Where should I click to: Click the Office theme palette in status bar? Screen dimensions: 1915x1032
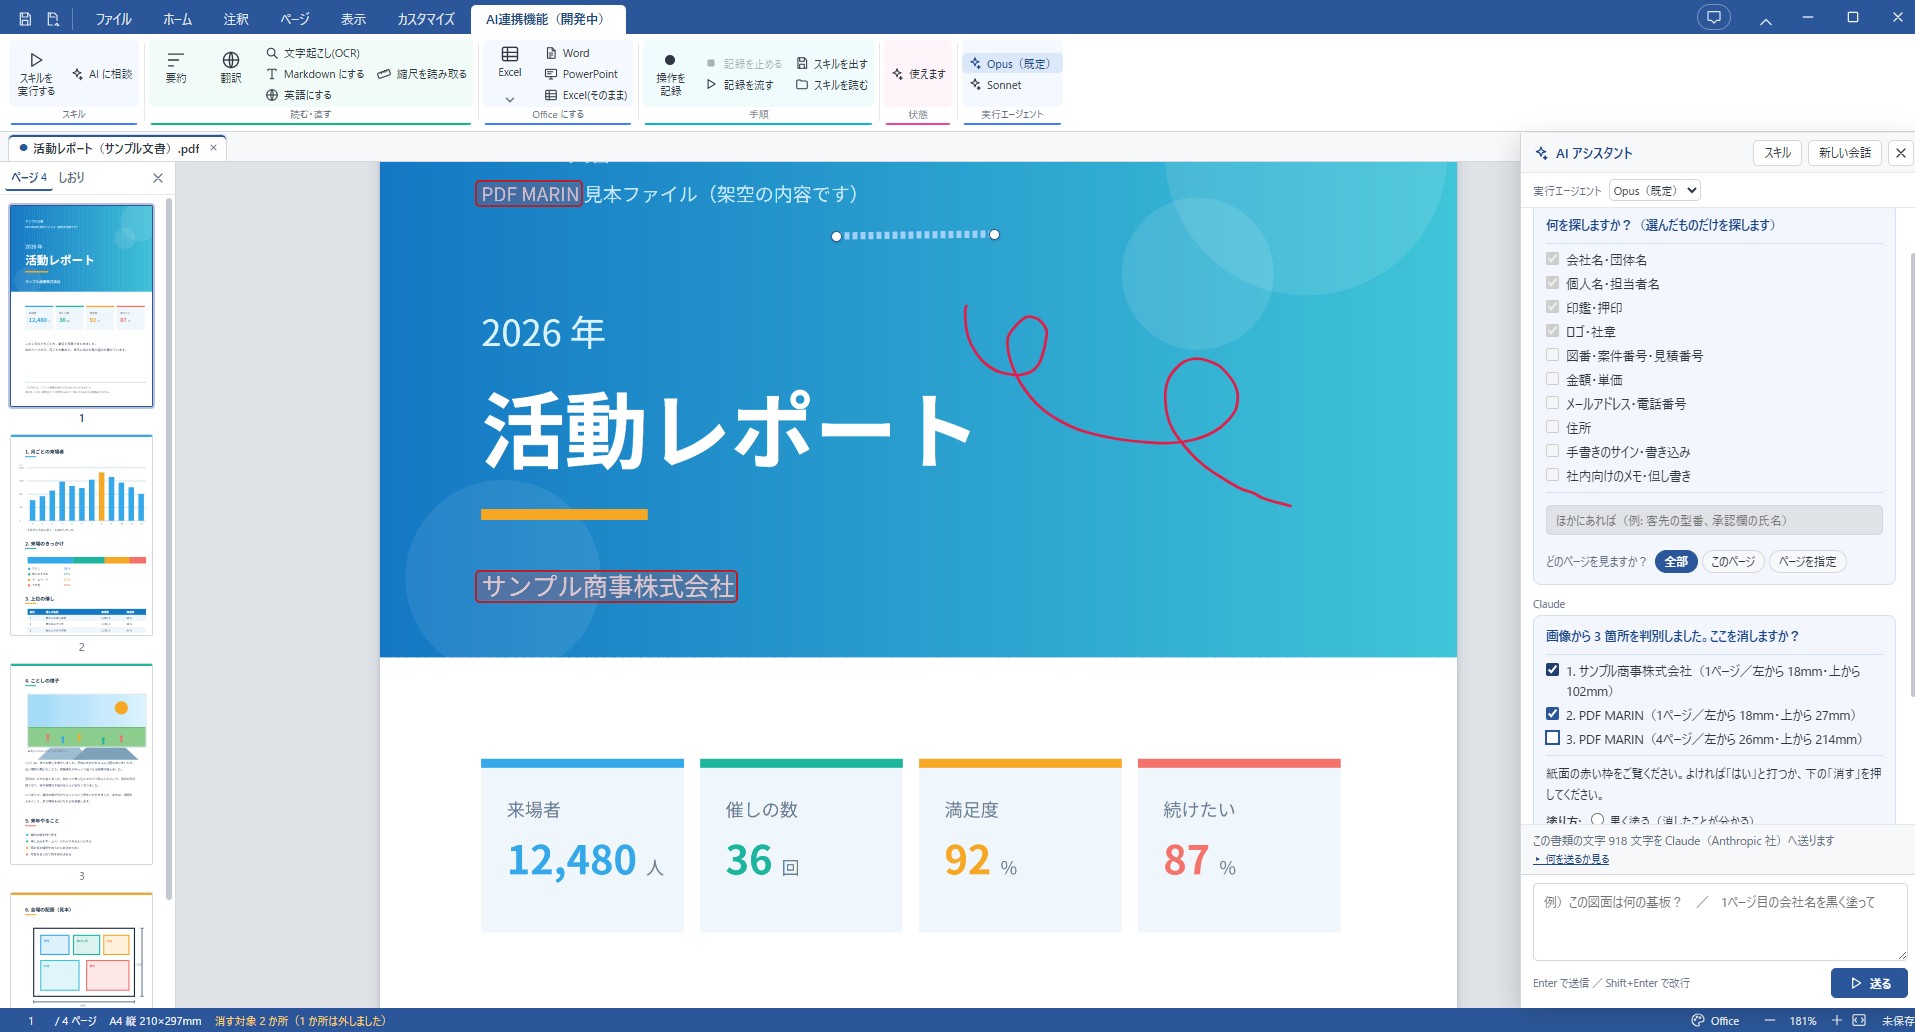1715,1021
